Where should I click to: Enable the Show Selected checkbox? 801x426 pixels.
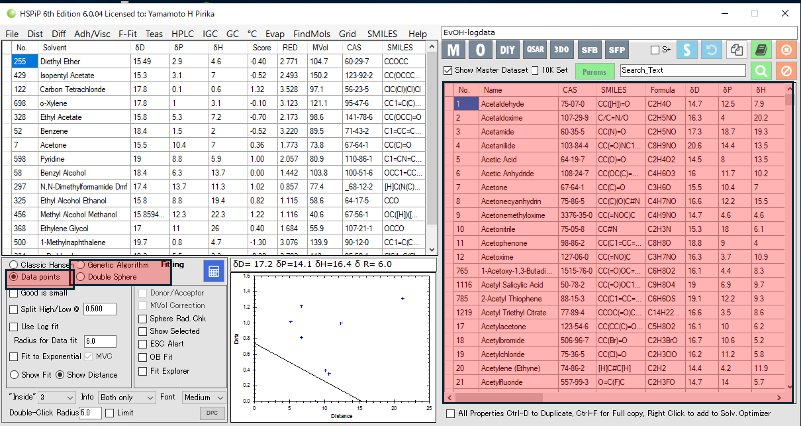(x=143, y=331)
